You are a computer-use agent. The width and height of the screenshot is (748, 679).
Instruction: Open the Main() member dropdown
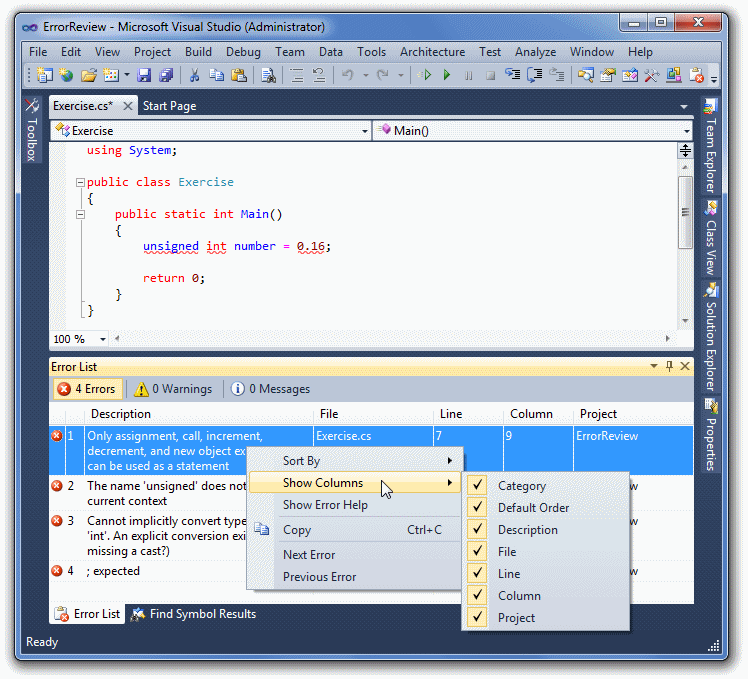tap(686, 131)
